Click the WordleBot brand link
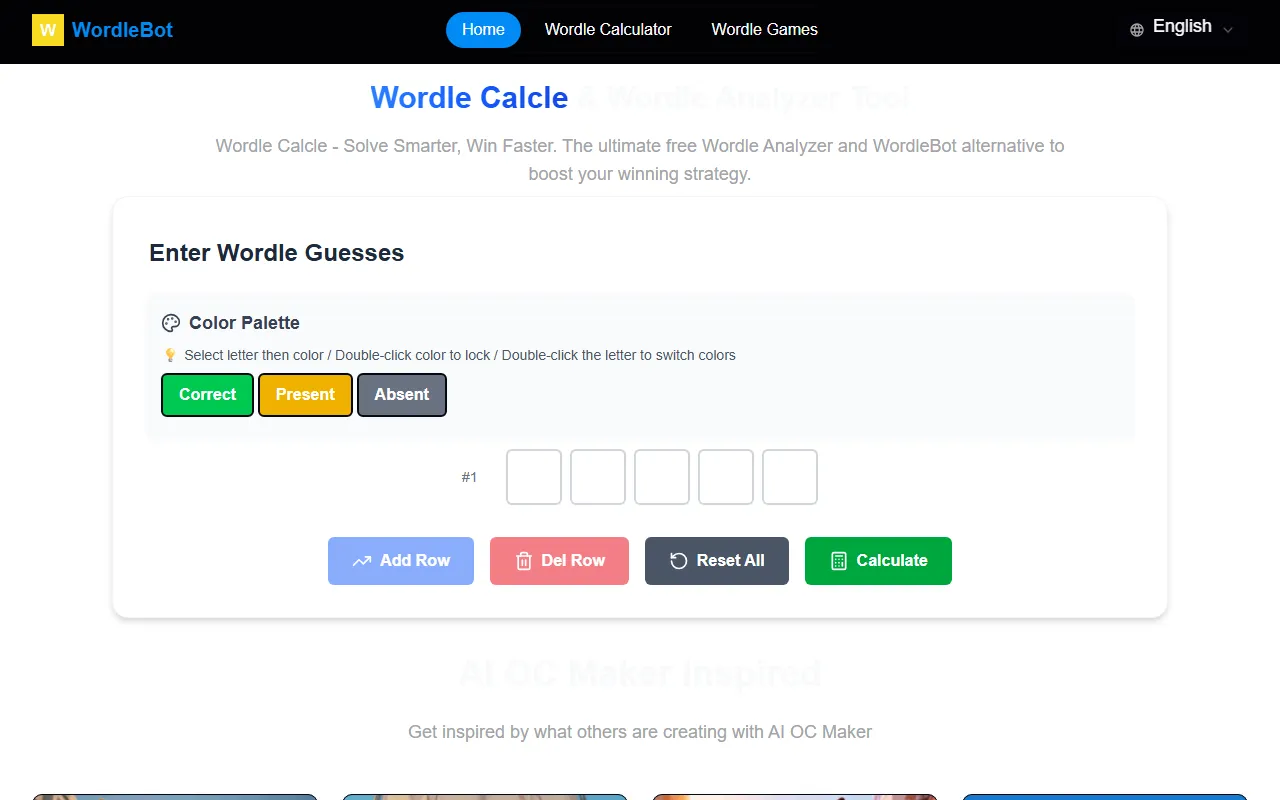 pos(122,30)
